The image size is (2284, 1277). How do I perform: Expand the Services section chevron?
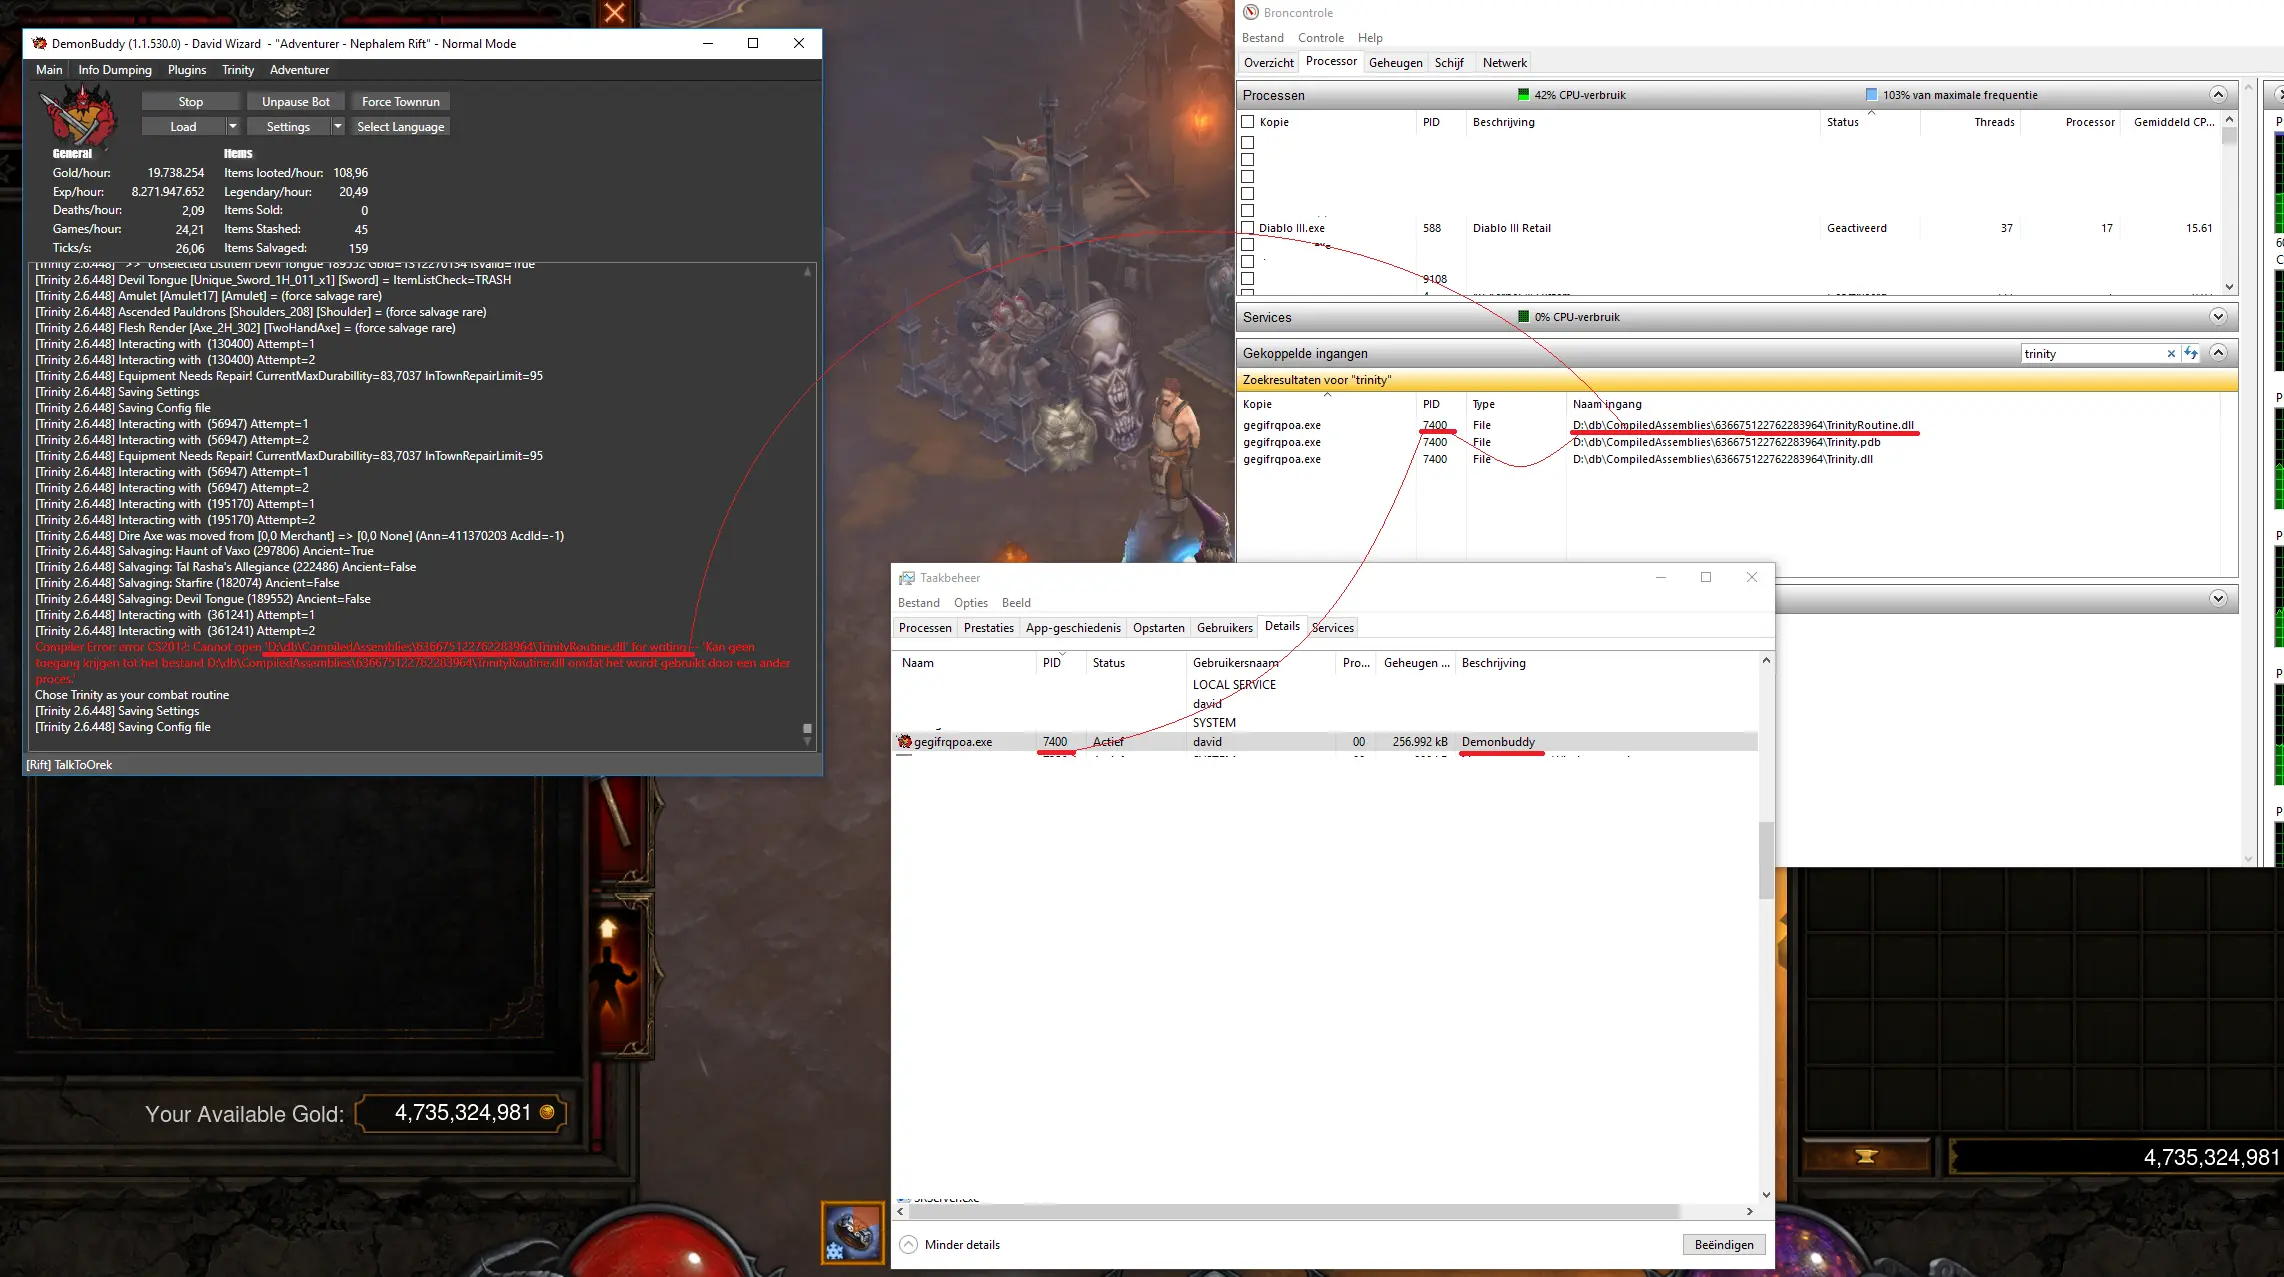click(2218, 317)
